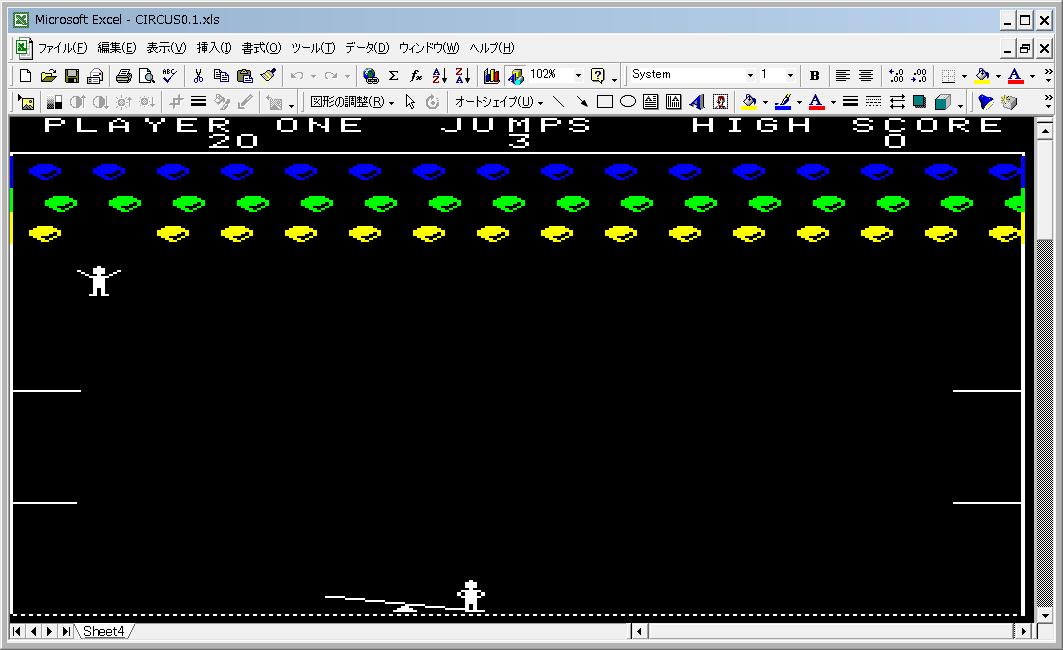Open the Help (ヘルプ) menu

[x=492, y=47]
